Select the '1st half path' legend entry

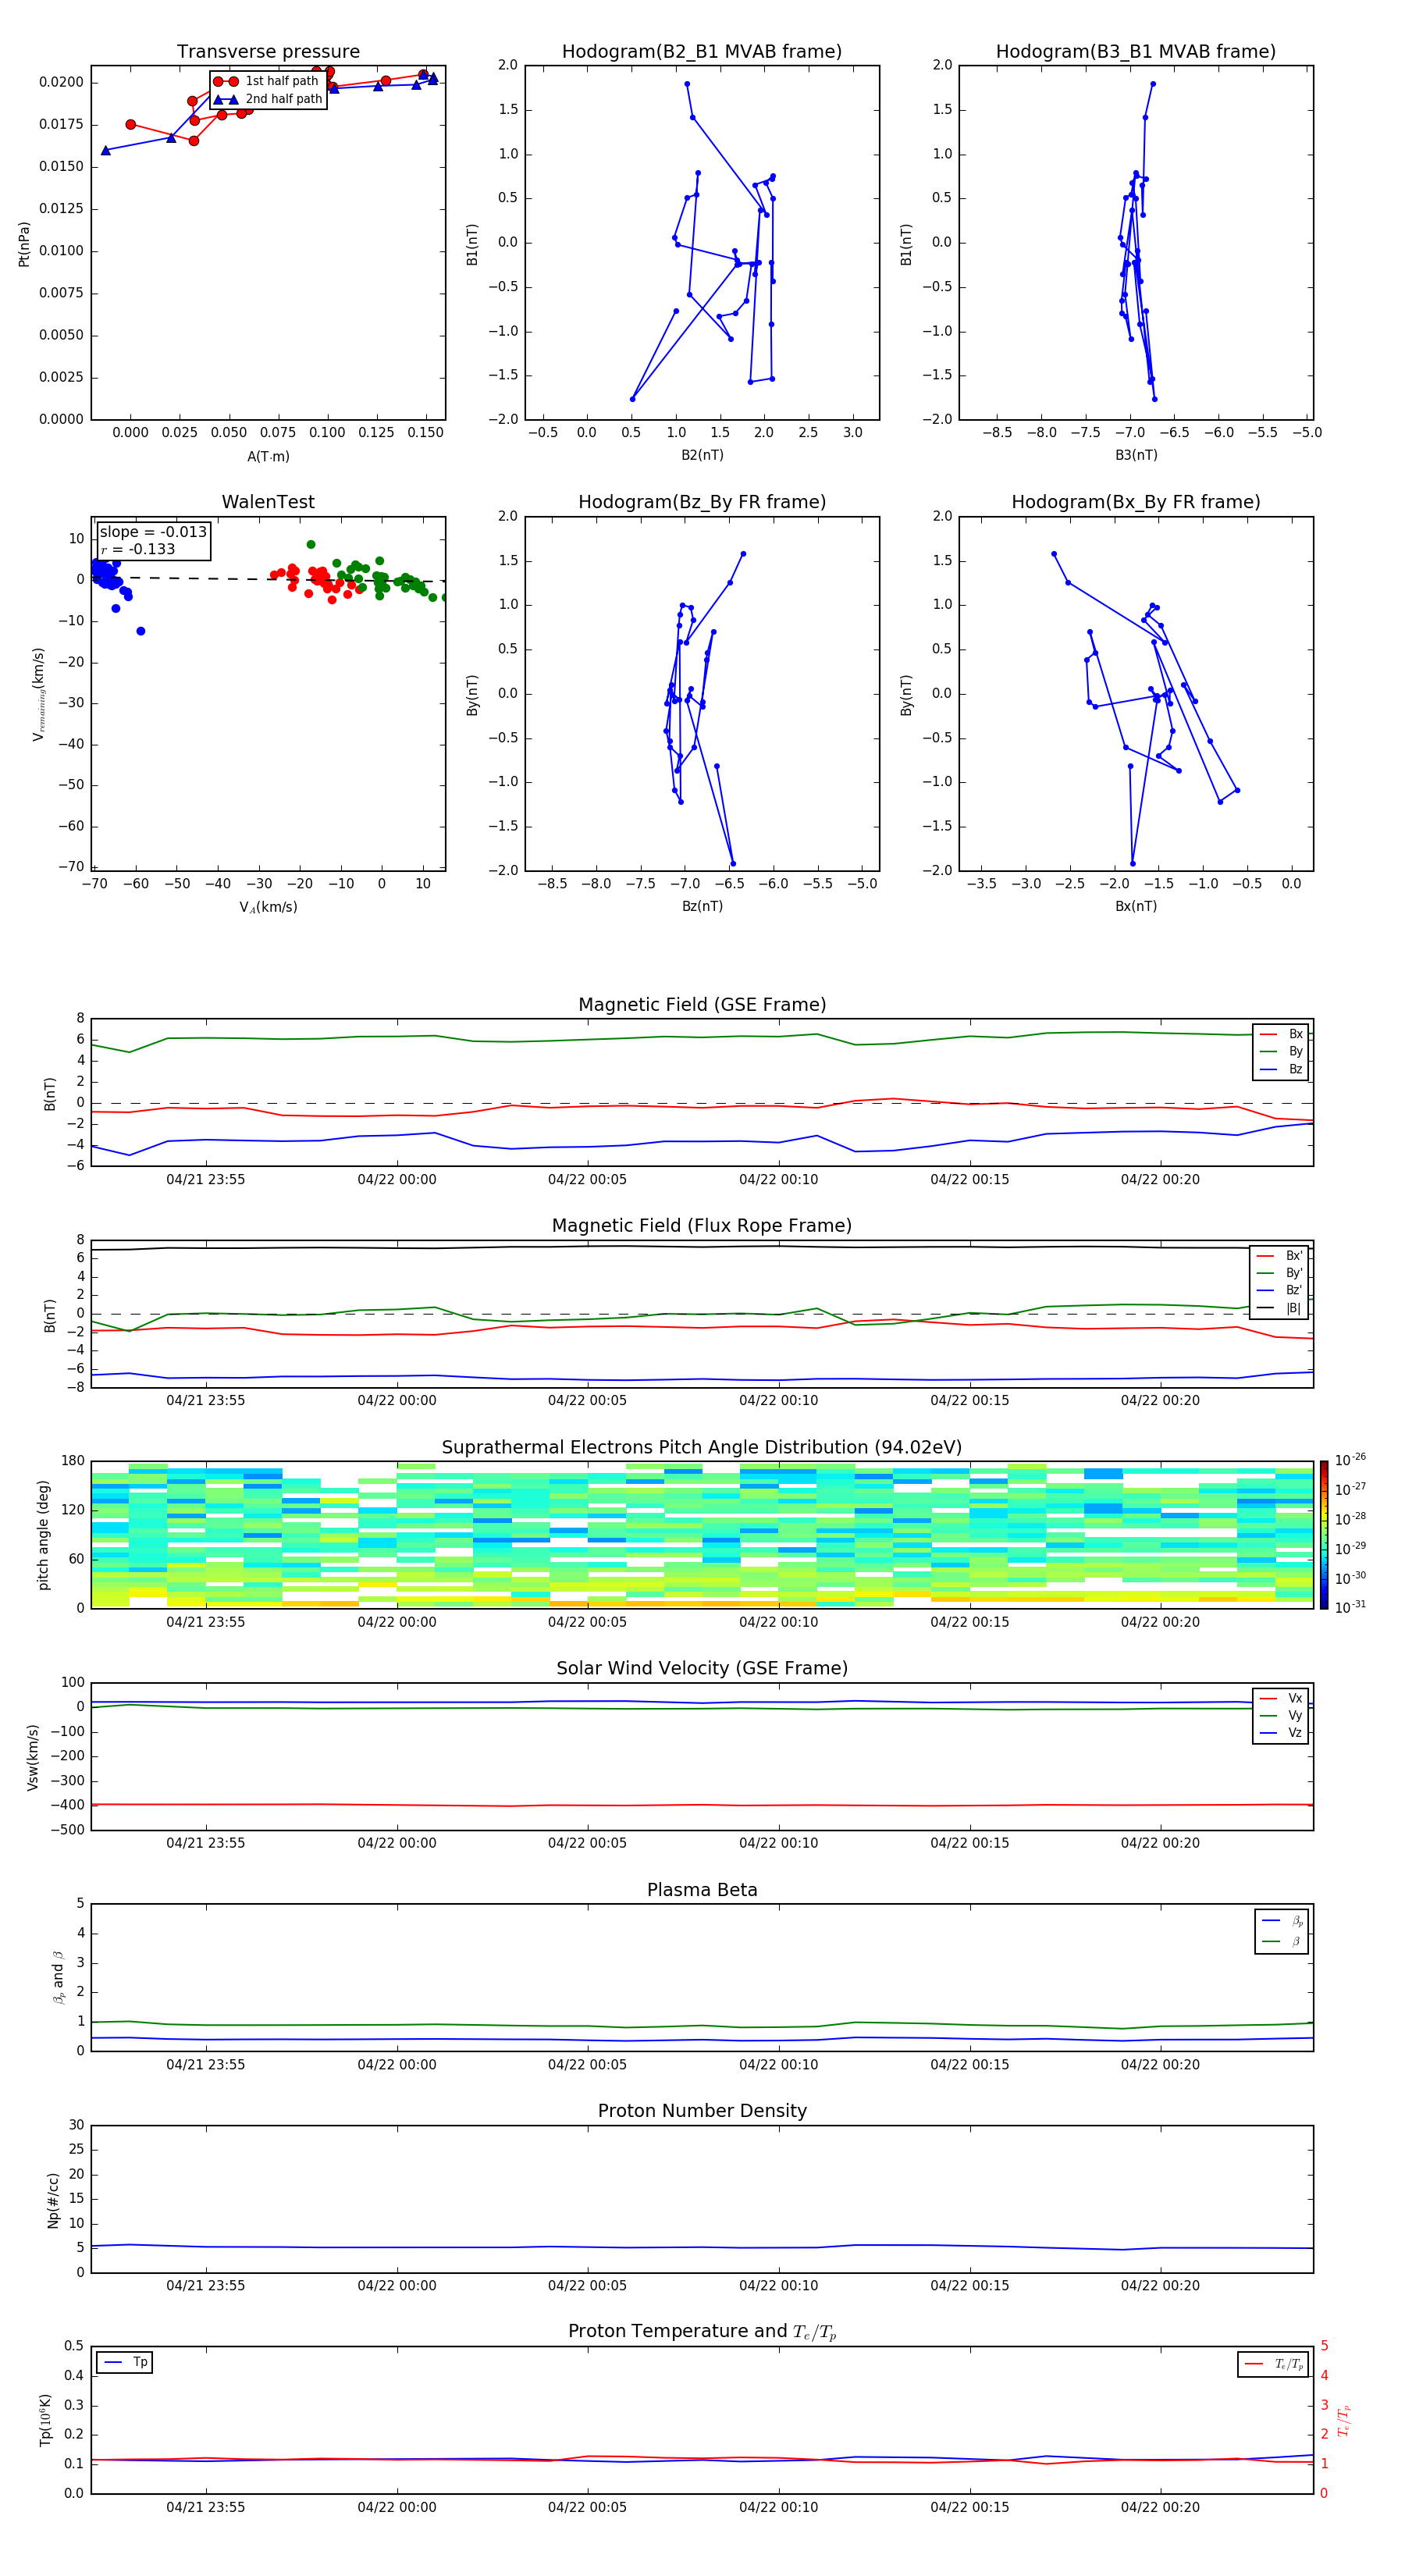point(267,81)
